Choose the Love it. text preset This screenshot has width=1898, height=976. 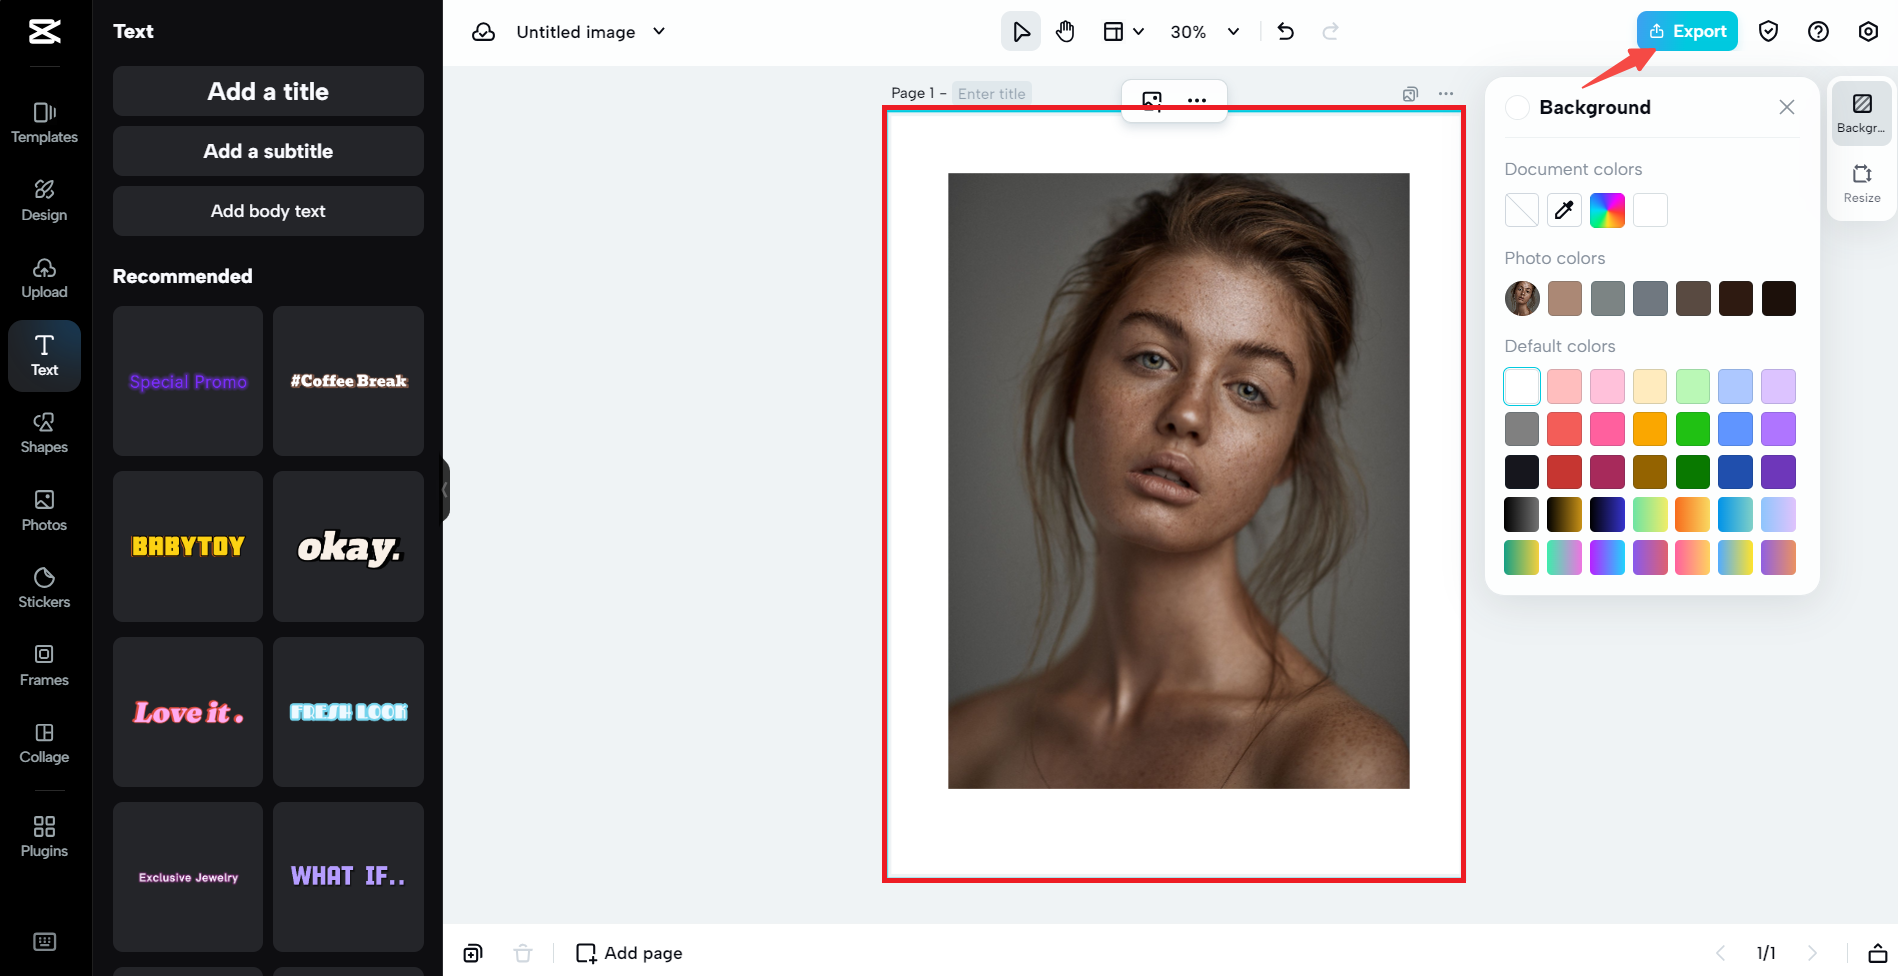188,712
